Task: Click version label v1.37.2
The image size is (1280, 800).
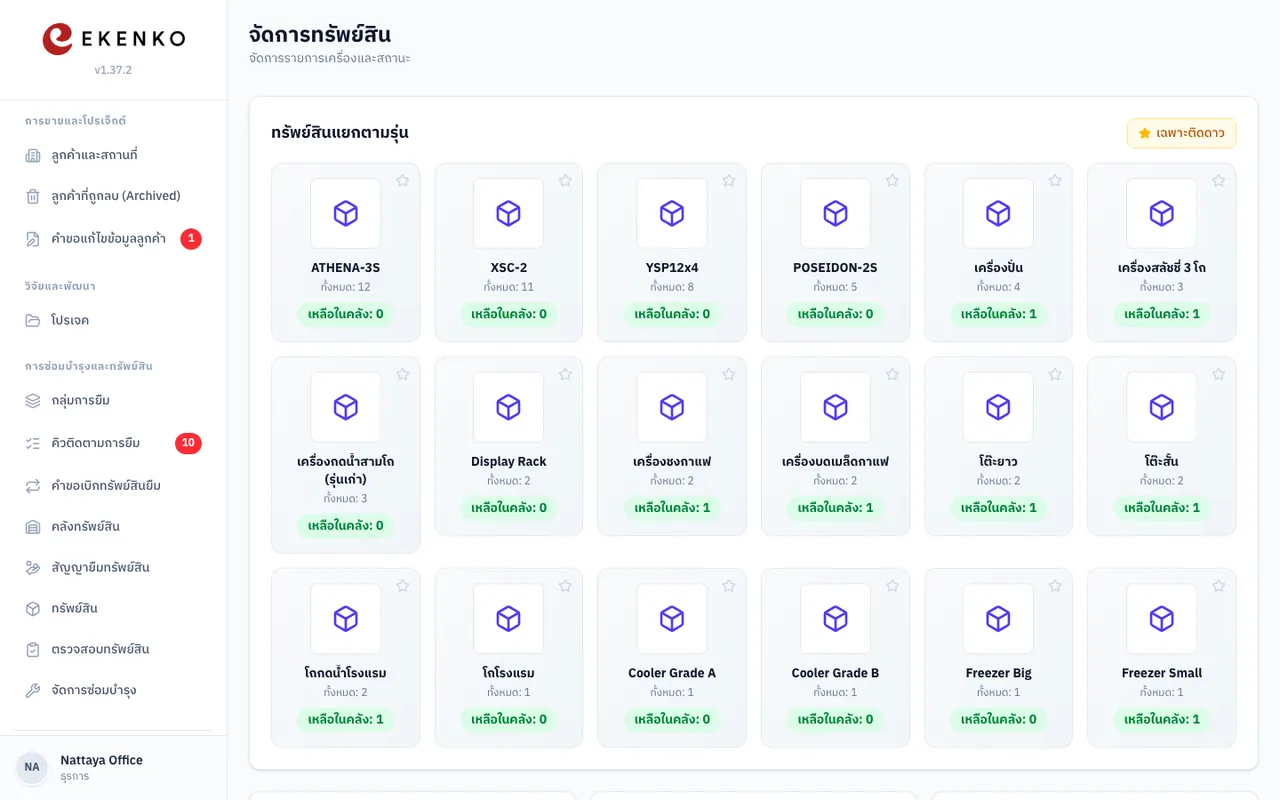Action: (x=113, y=70)
